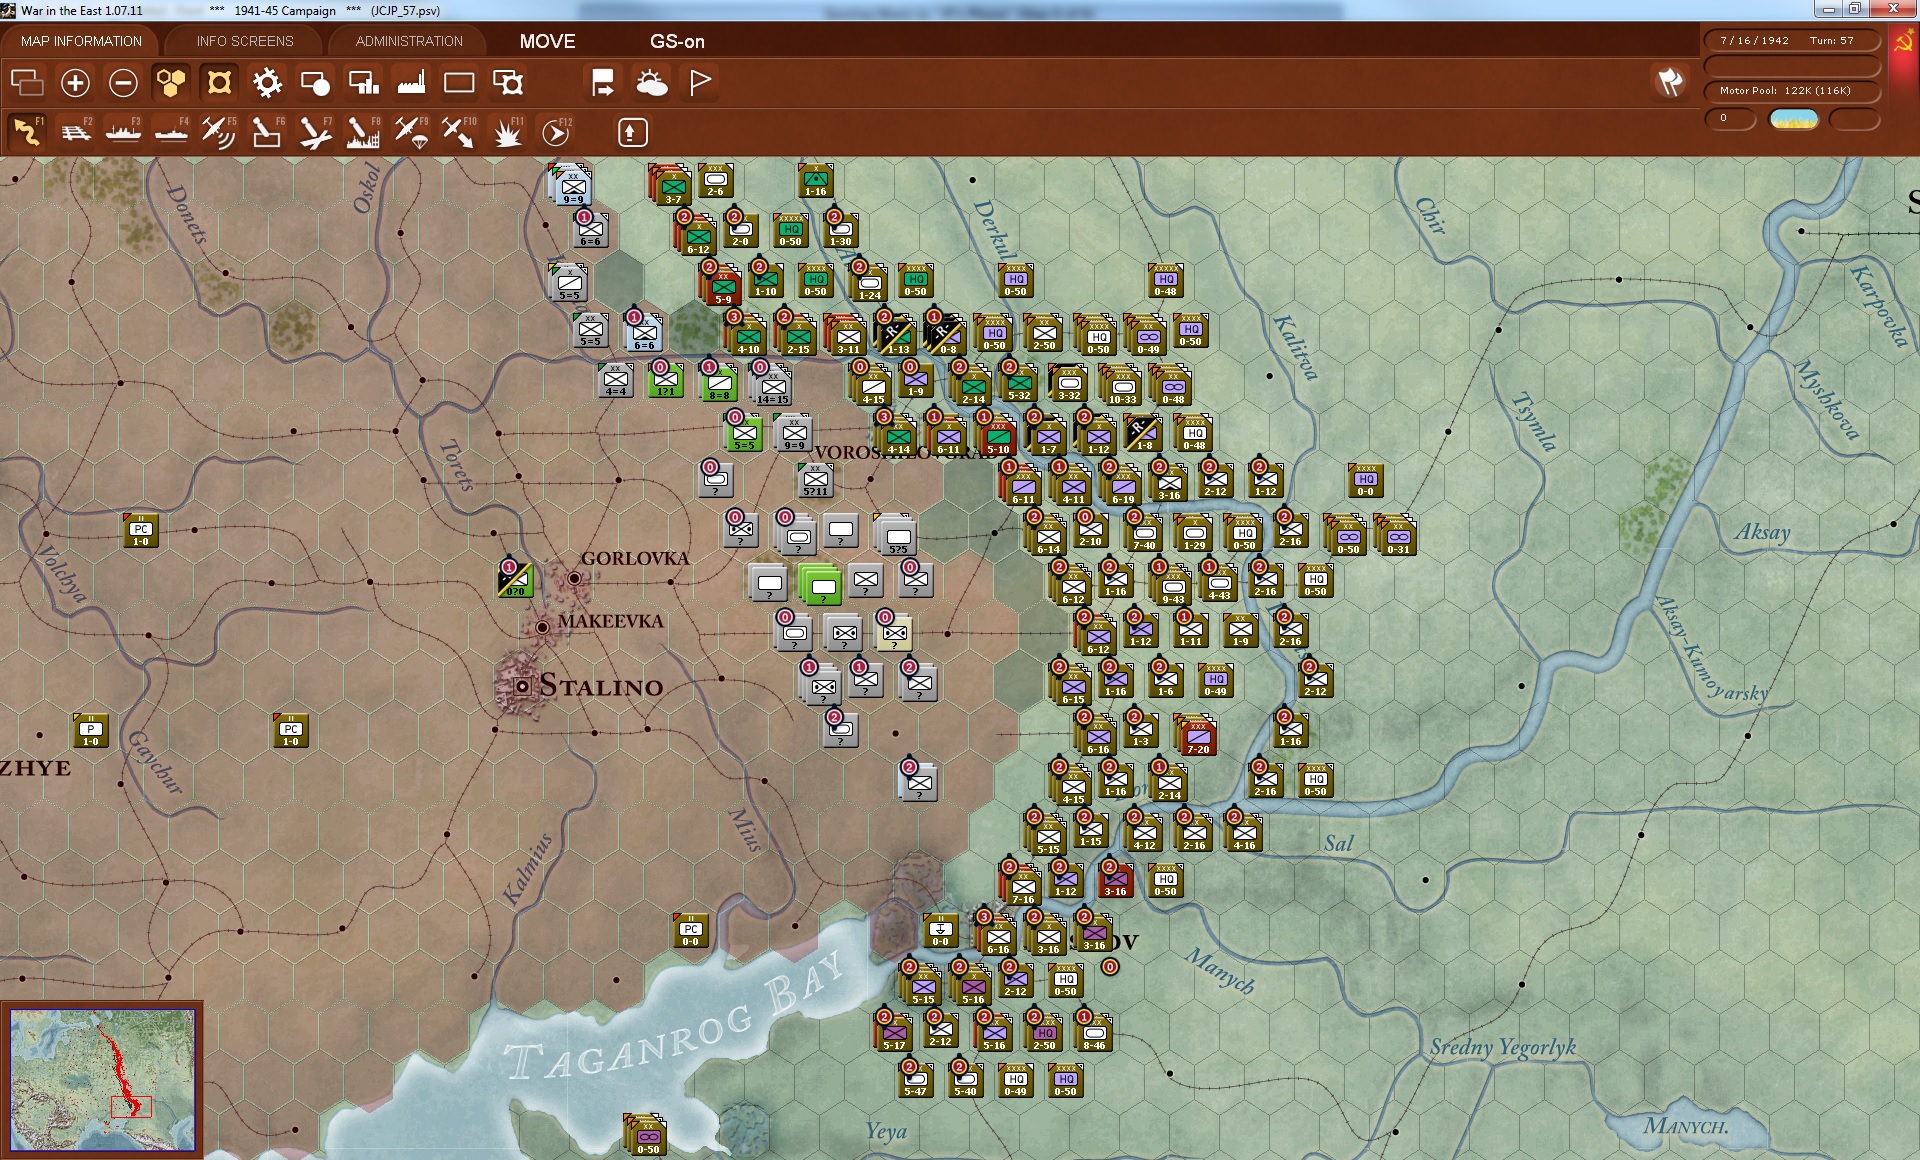The width and height of the screenshot is (1920, 1160).
Task: Open the ADMINISTRATION tab
Action: 409,41
